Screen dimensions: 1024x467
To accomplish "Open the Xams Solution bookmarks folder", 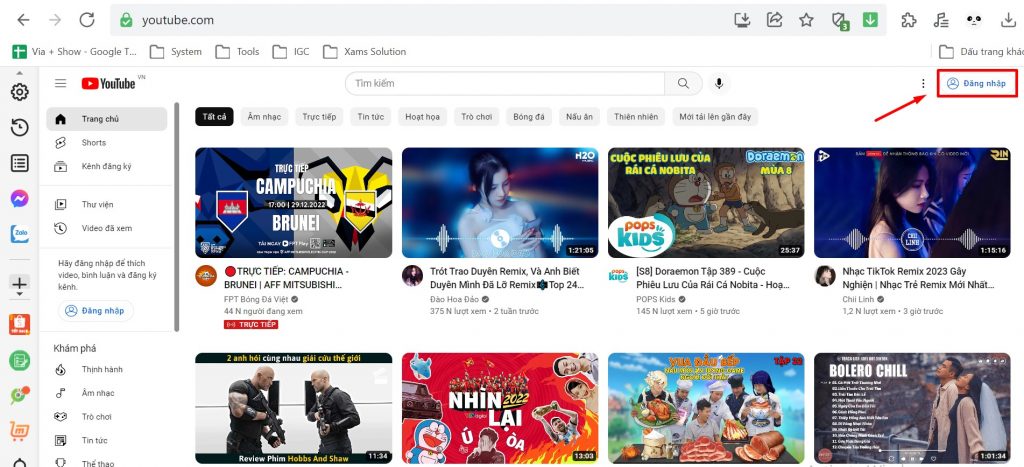I will click(365, 52).
